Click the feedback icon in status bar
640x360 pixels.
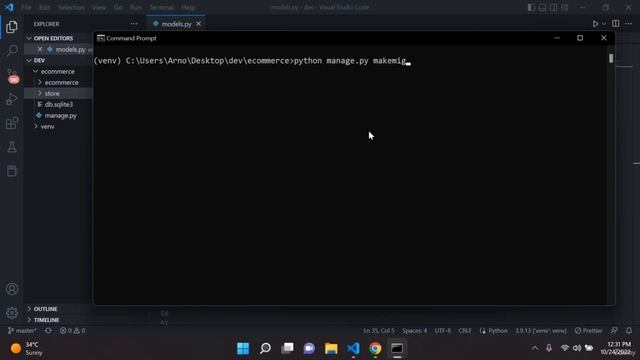click(614, 331)
